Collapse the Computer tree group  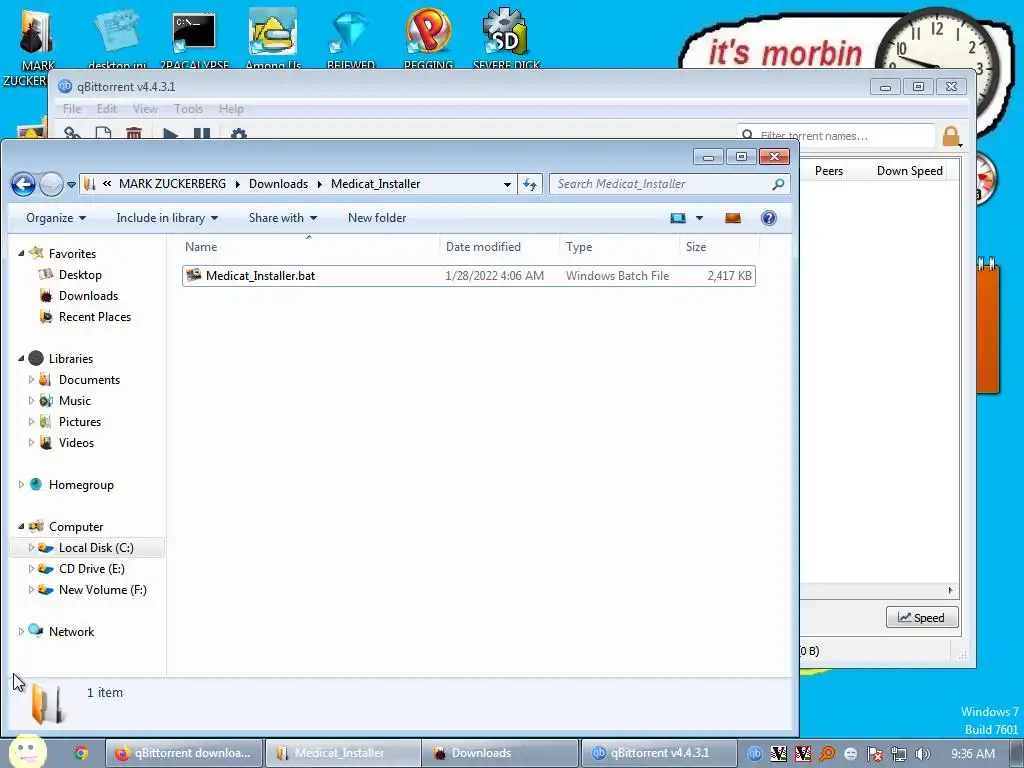(21, 526)
